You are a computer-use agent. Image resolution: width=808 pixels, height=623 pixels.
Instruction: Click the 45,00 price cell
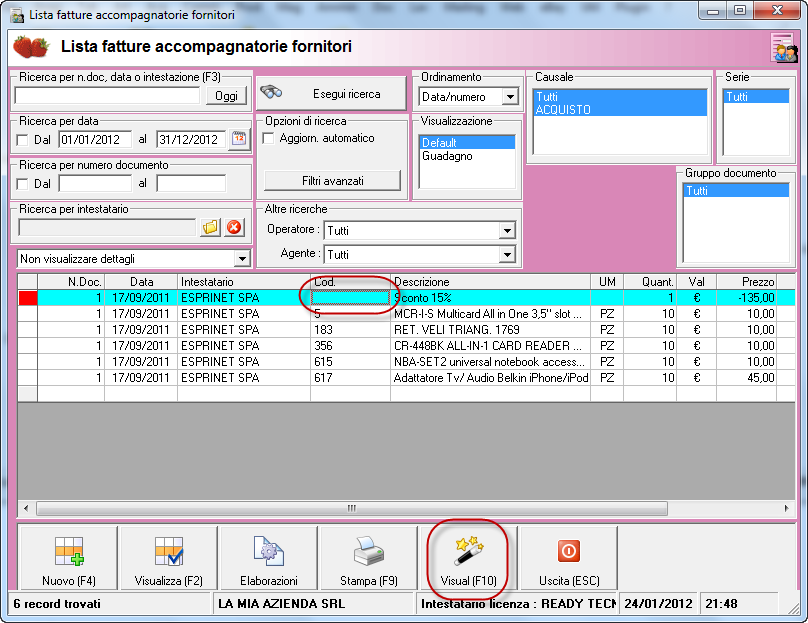(746, 378)
